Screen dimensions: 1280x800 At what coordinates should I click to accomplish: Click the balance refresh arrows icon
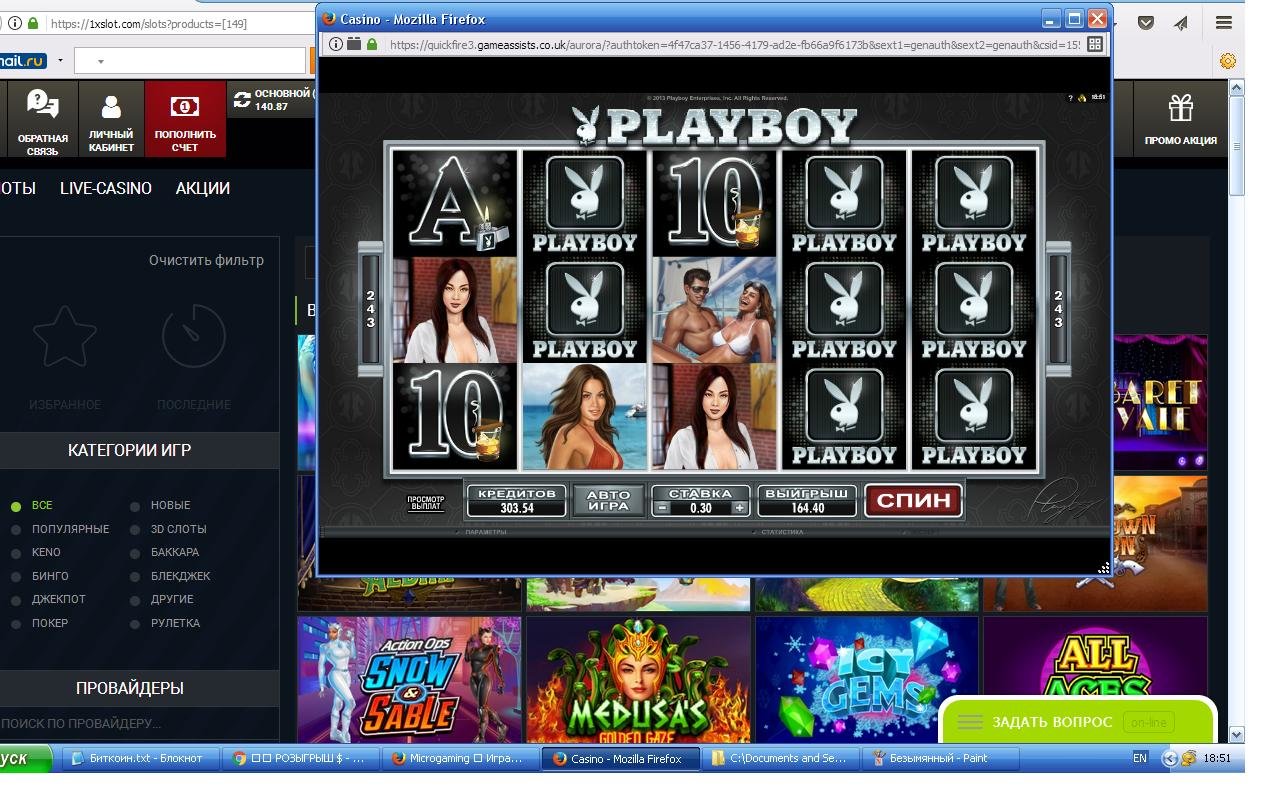pos(242,99)
